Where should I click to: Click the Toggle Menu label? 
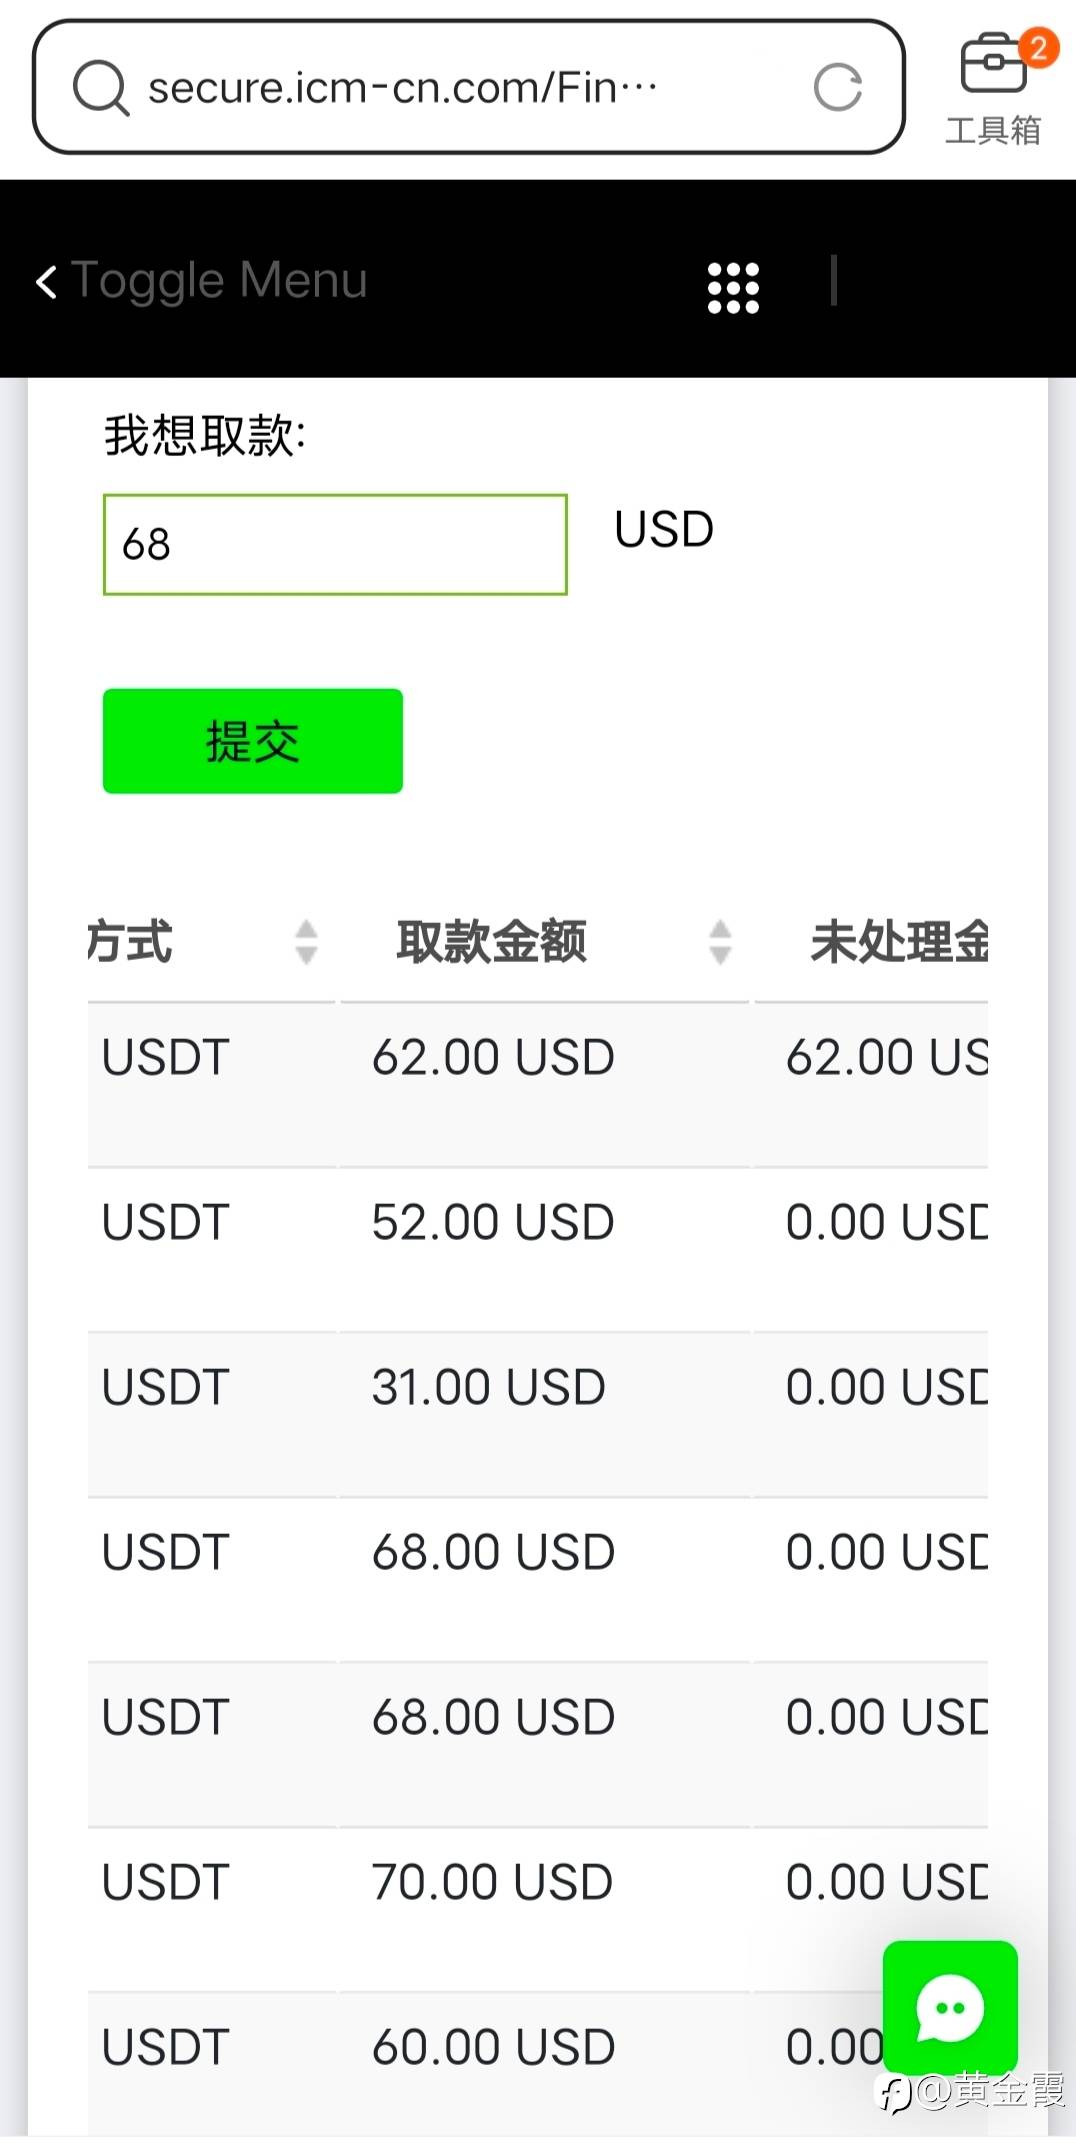tap(220, 281)
